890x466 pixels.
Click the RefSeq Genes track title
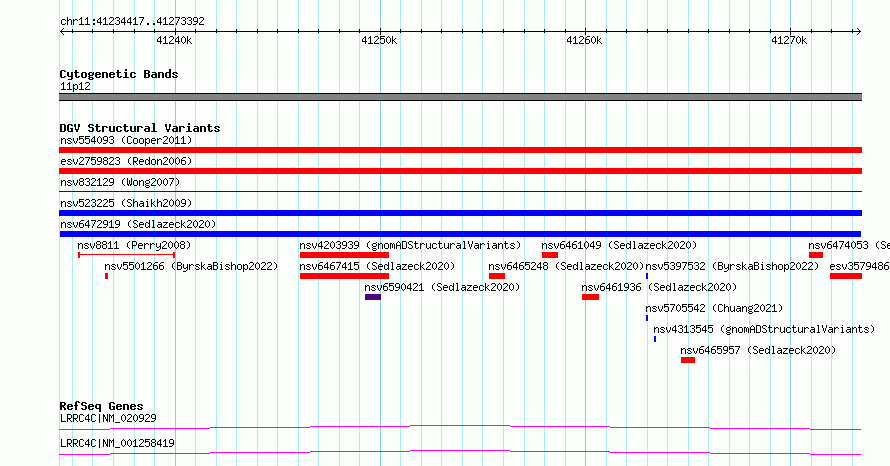(x=101, y=406)
